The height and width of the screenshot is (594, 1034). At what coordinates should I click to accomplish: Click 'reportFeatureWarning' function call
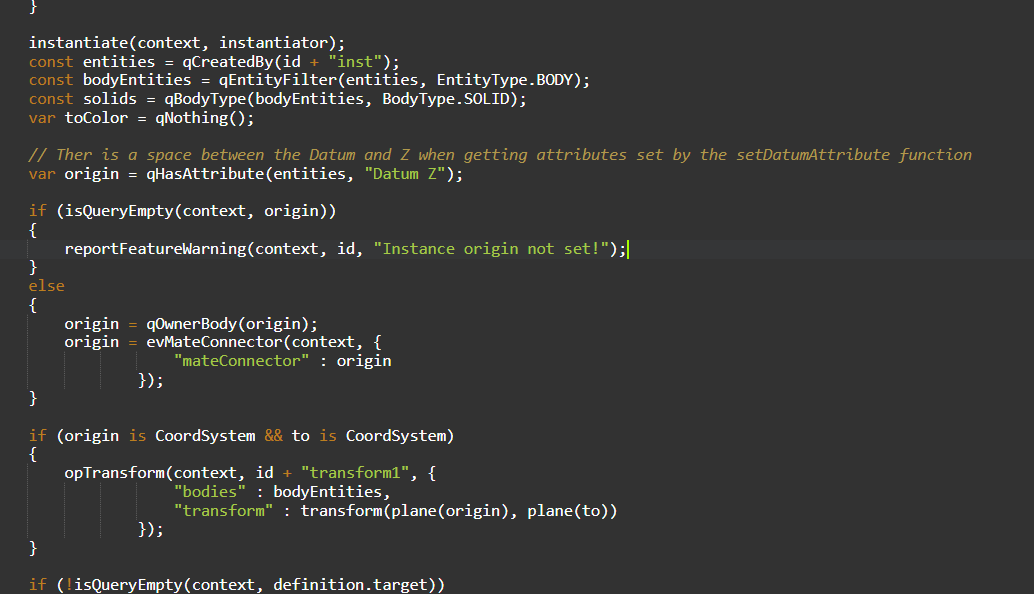click(x=155, y=249)
